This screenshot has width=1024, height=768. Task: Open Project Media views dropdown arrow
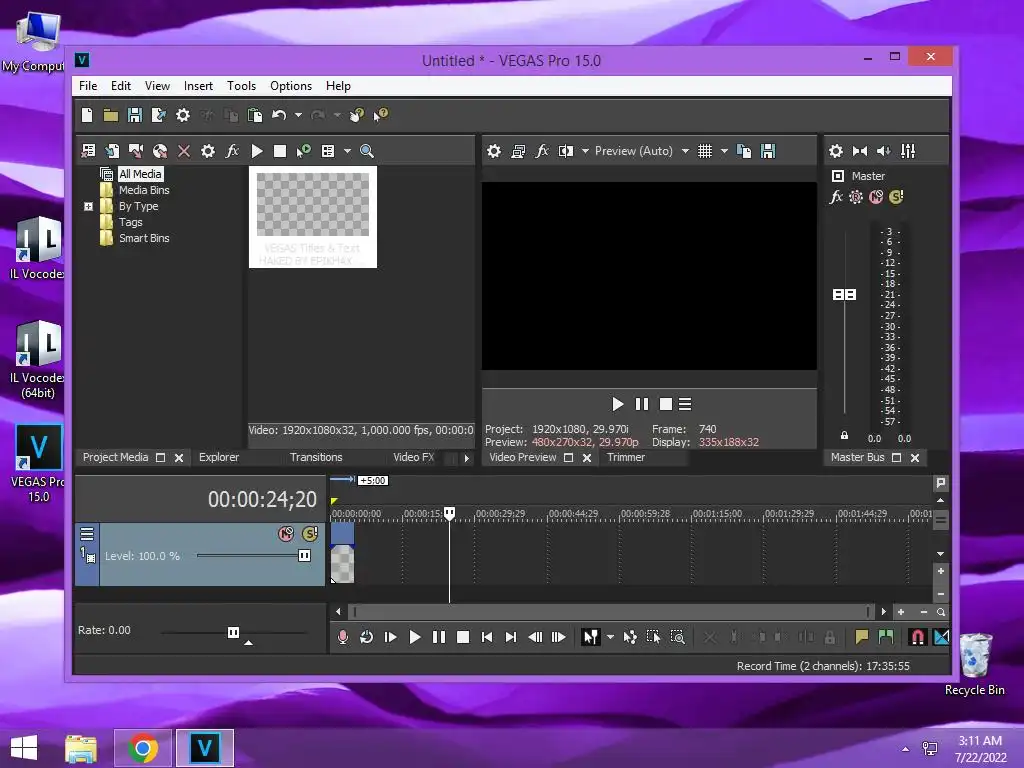pos(347,152)
